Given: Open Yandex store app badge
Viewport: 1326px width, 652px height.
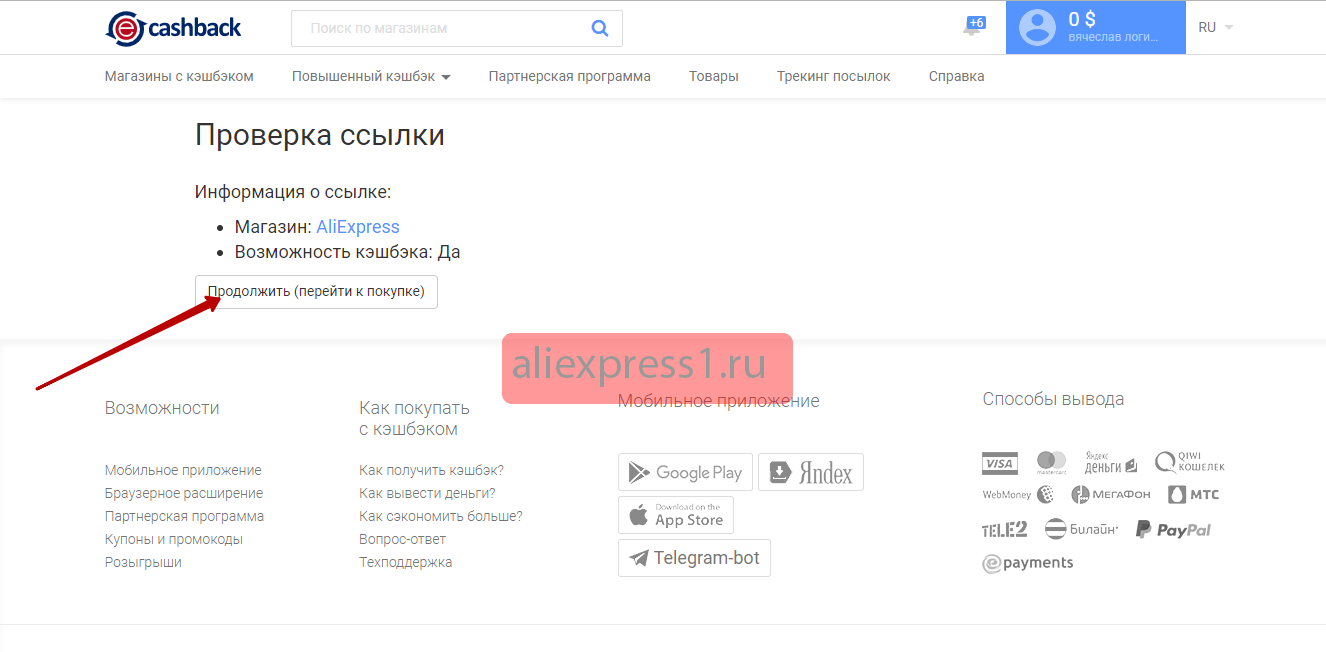Looking at the screenshot, I should pos(811,472).
